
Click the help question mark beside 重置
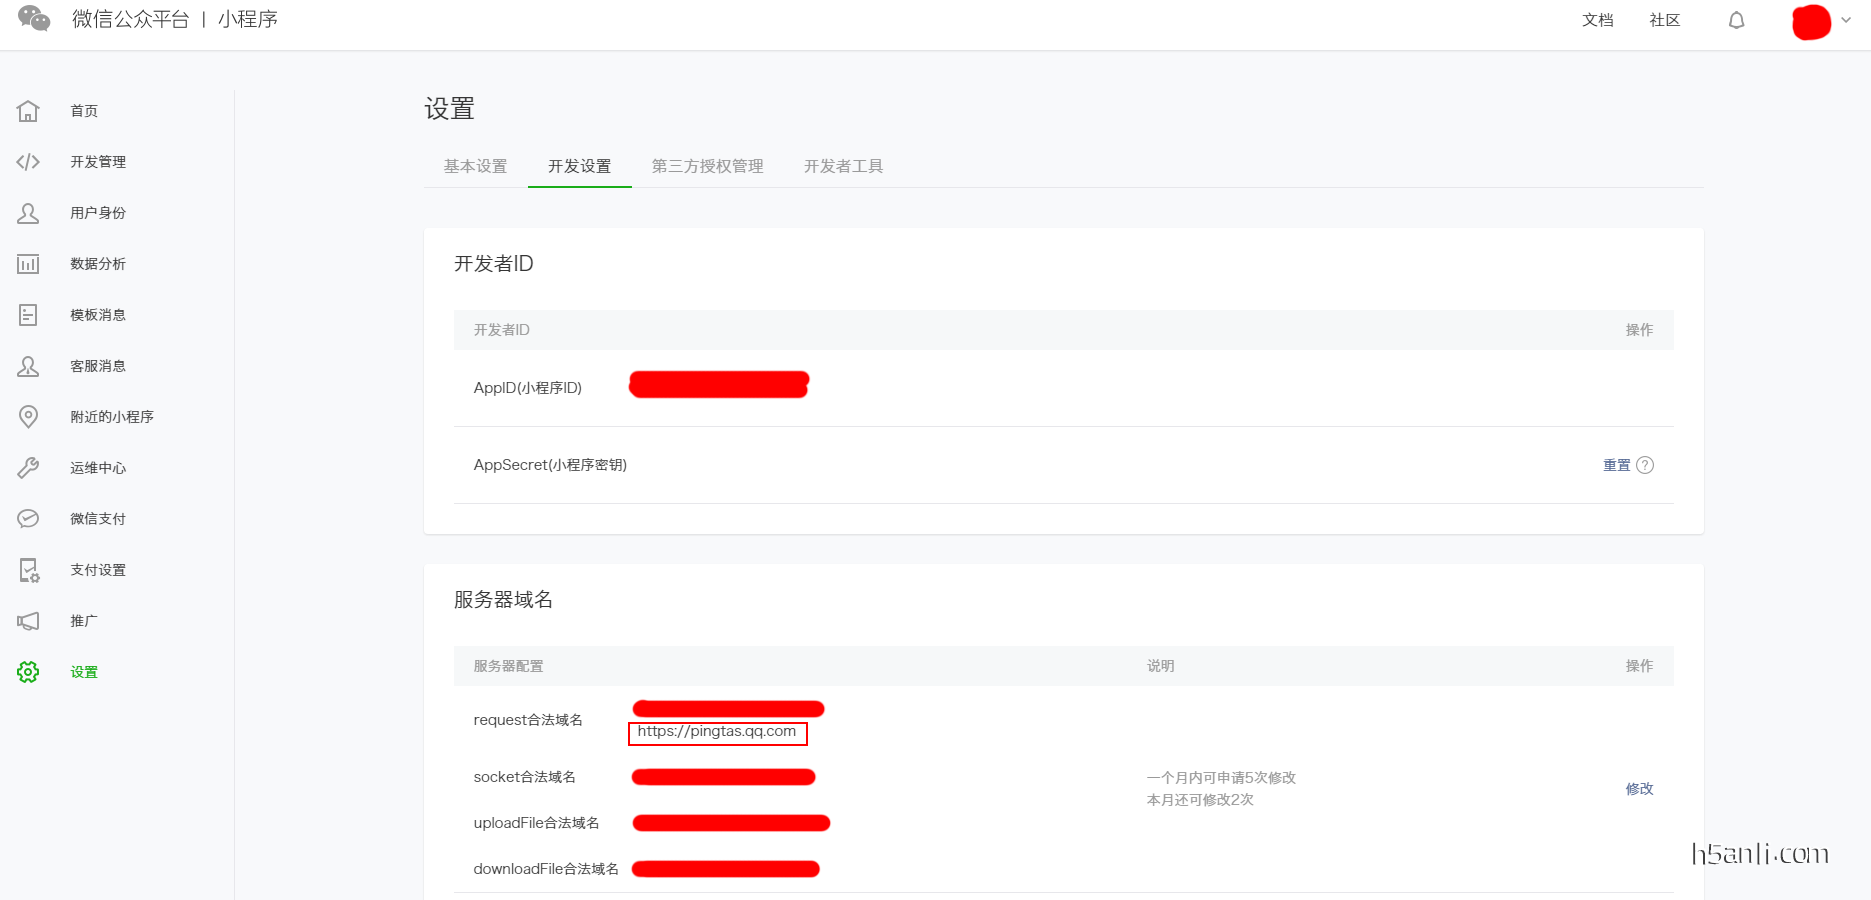pyautogui.click(x=1645, y=465)
